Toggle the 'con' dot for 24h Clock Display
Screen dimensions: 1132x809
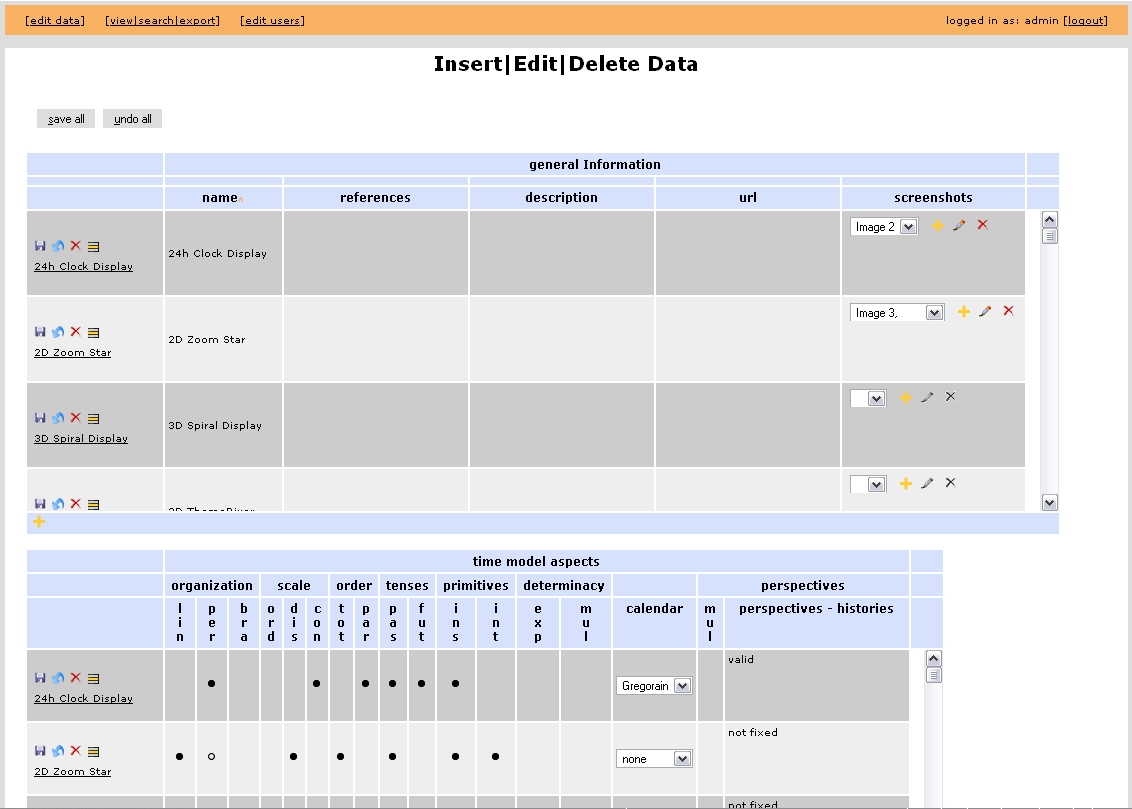(x=316, y=684)
